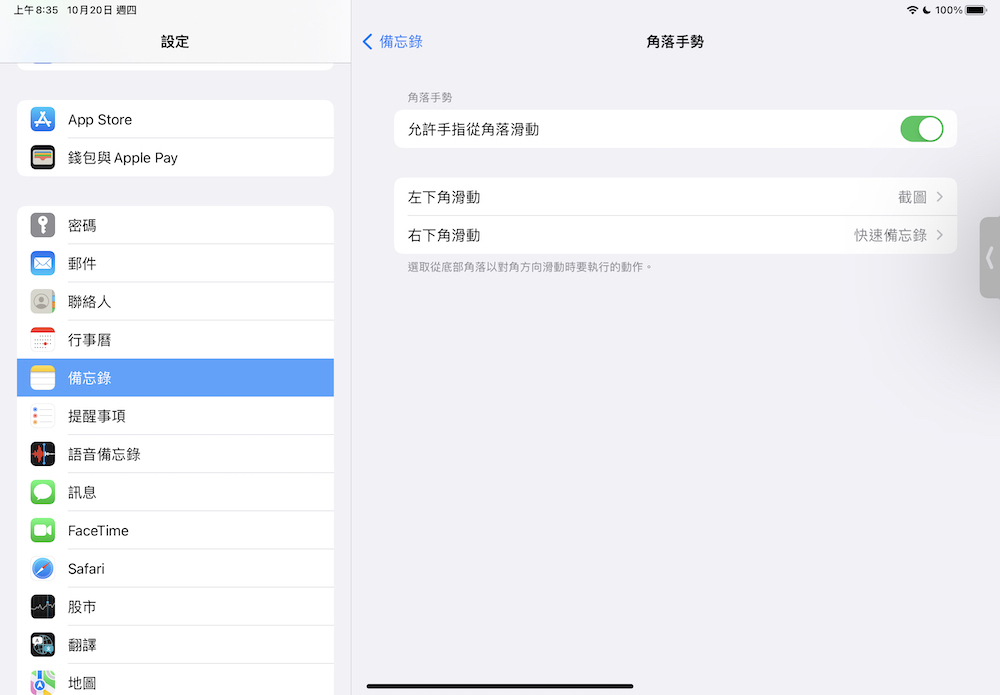1000x695 pixels.
Task: Tap the 密碼 key icon
Action: click(x=42, y=225)
